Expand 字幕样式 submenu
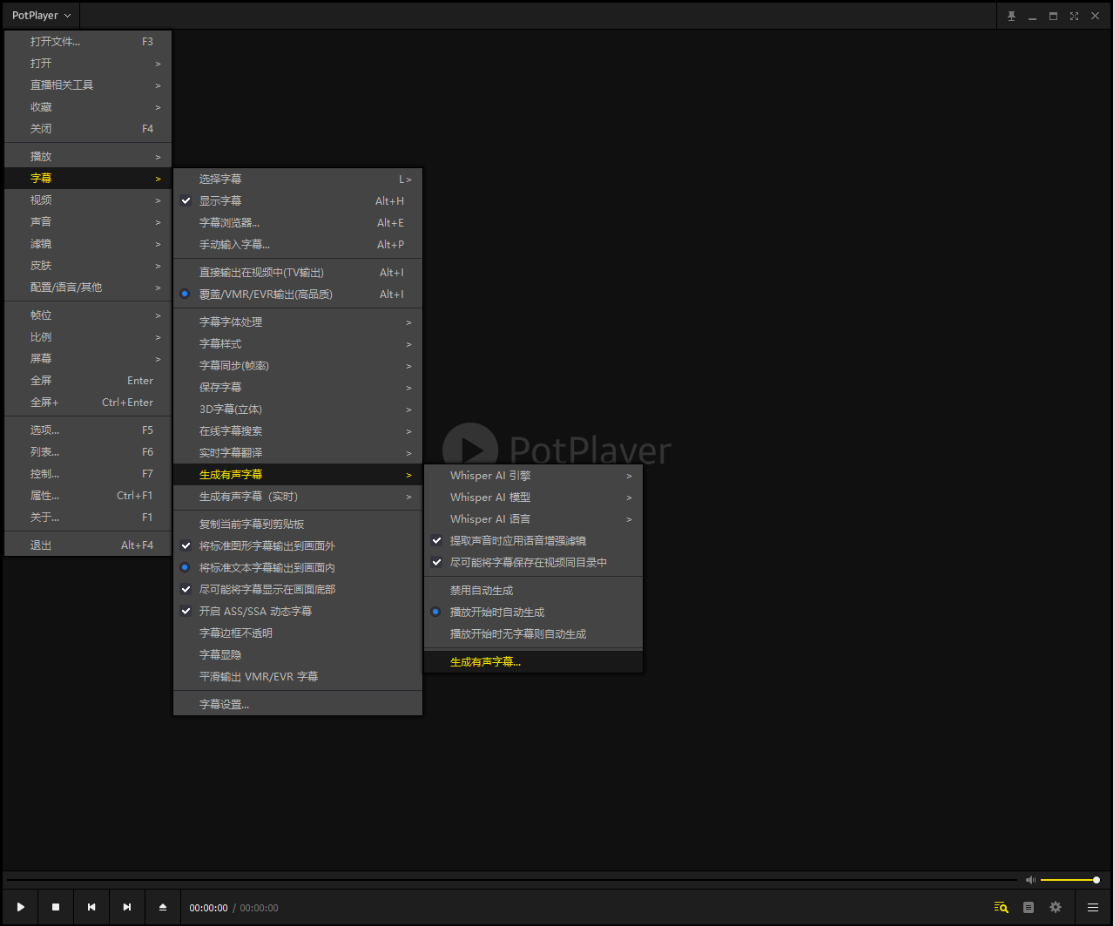 (298, 344)
